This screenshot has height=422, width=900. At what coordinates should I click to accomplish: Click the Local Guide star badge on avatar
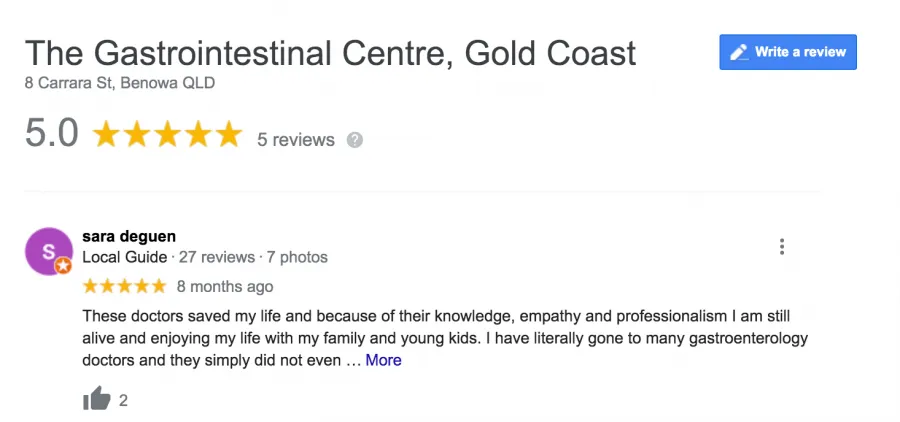click(63, 266)
